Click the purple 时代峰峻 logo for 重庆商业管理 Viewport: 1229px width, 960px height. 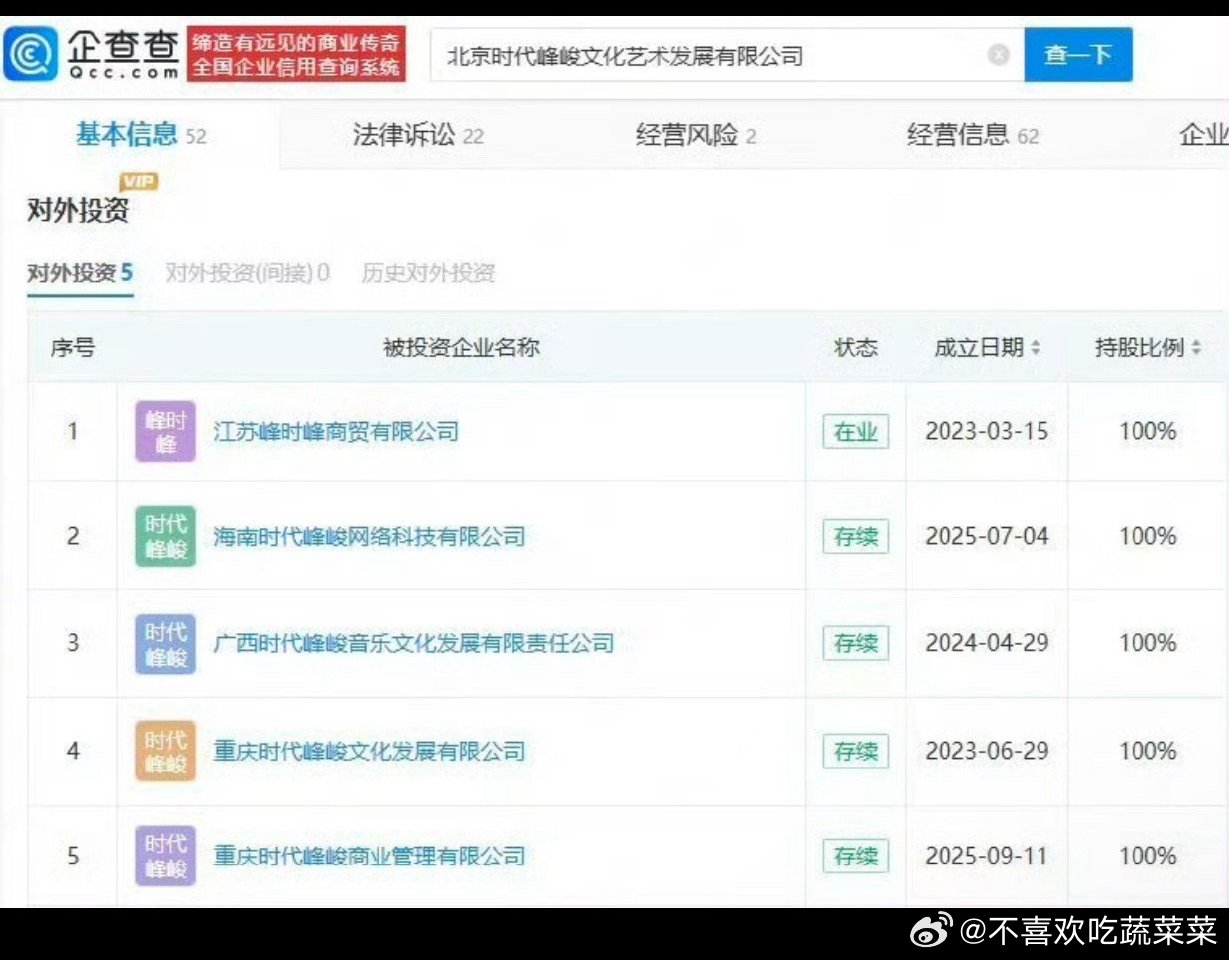pos(165,856)
